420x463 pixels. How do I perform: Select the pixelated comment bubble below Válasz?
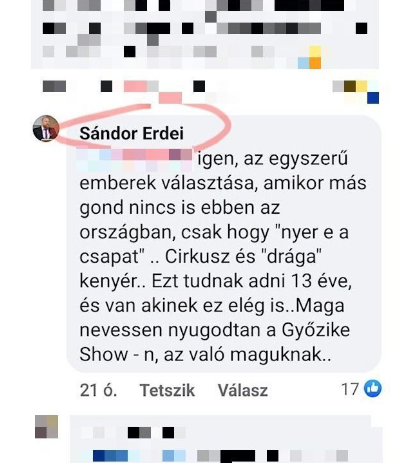(x=226, y=439)
